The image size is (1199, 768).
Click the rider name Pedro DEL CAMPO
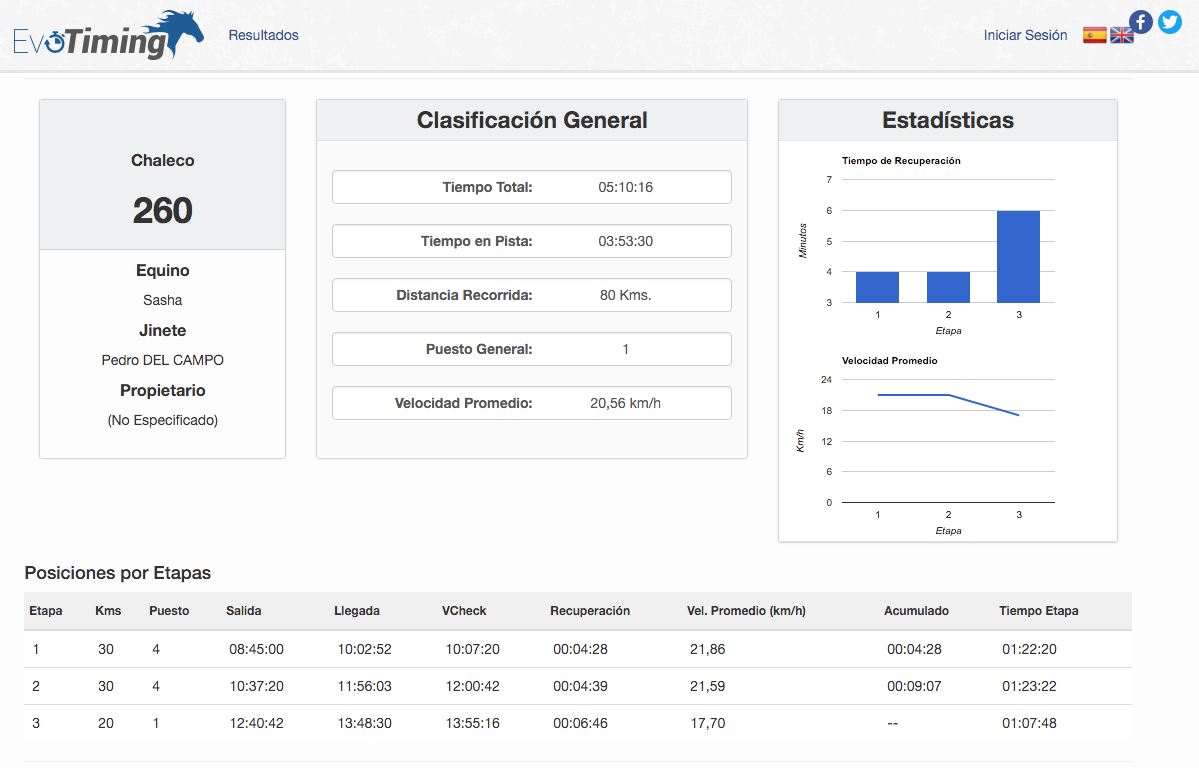click(162, 360)
